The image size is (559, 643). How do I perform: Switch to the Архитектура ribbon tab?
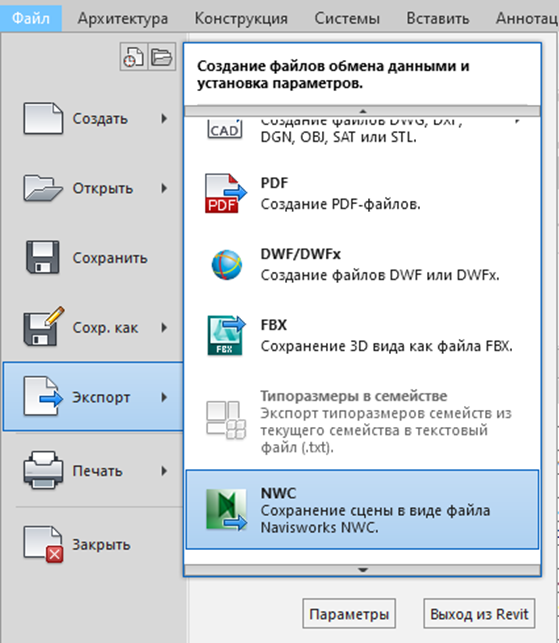tap(123, 18)
